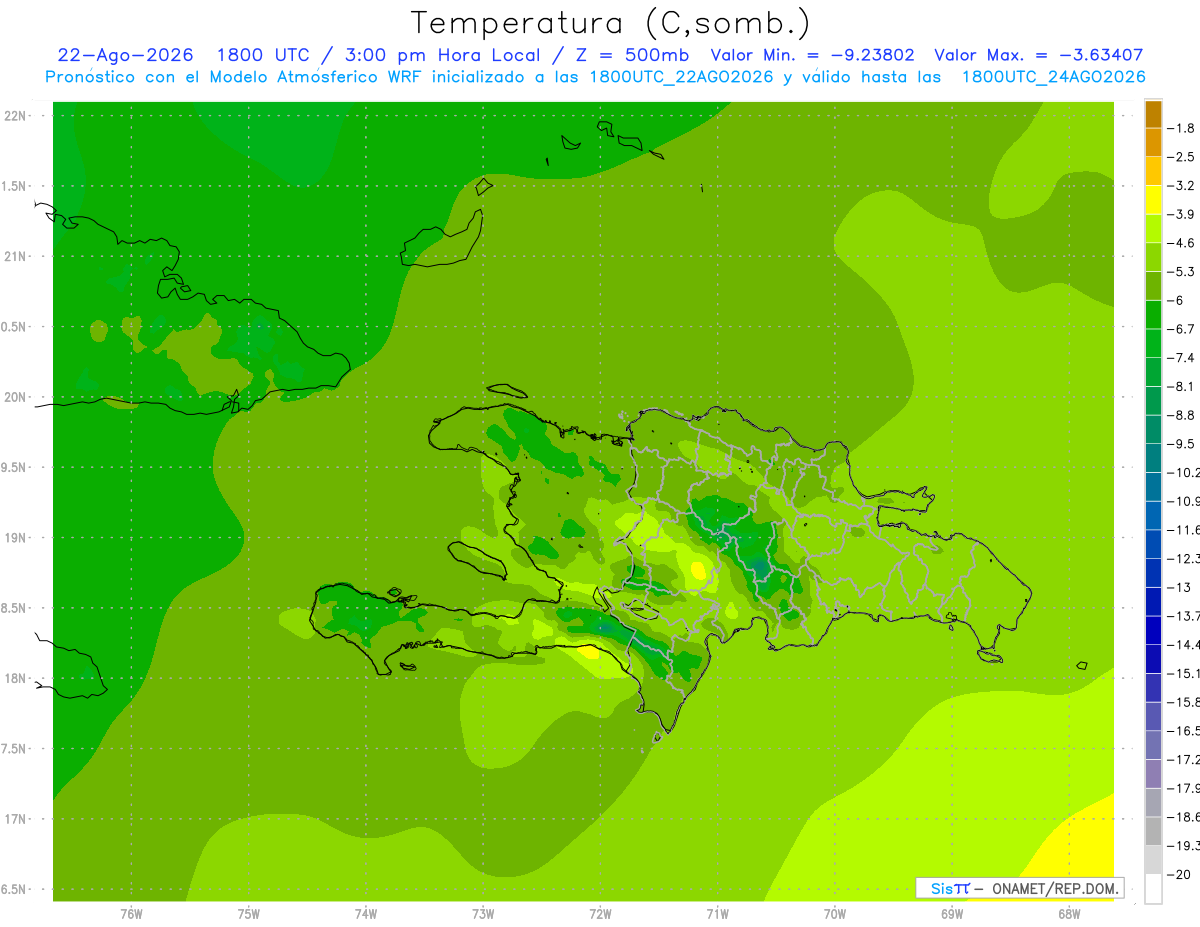
Task: Click the "-7.4" colorbar label
Action: click(x=1181, y=358)
